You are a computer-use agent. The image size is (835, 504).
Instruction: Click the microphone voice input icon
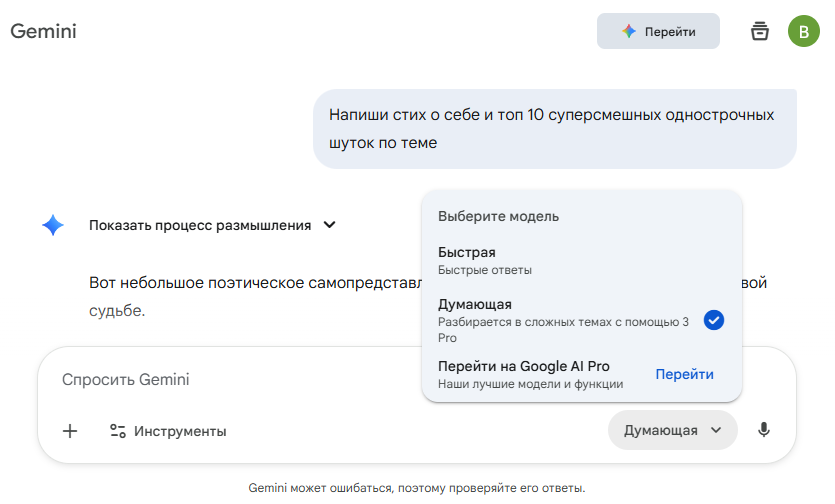[764, 430]
